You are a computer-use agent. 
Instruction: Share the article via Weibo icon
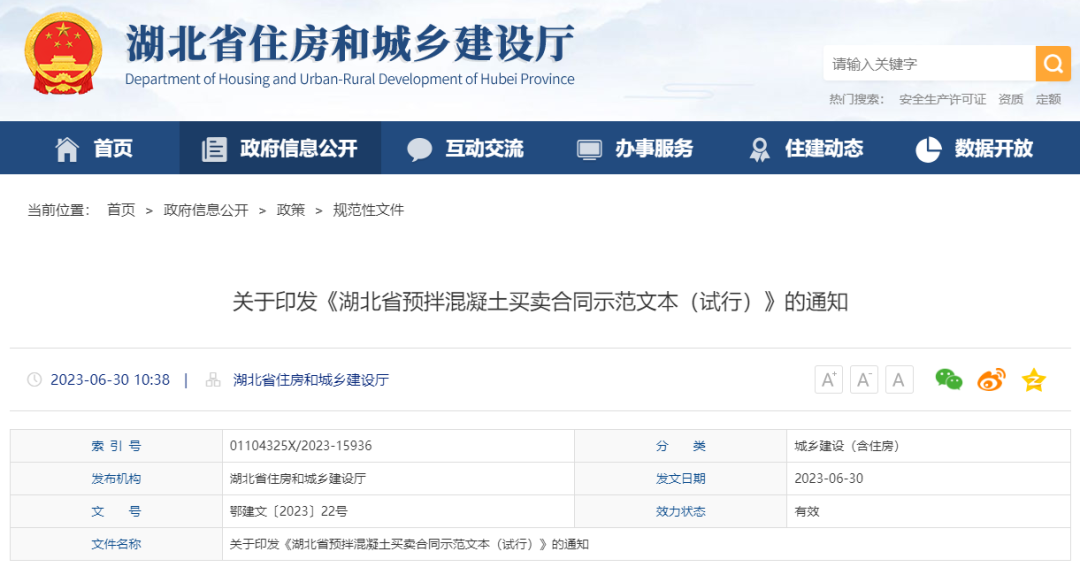[991, 379]
